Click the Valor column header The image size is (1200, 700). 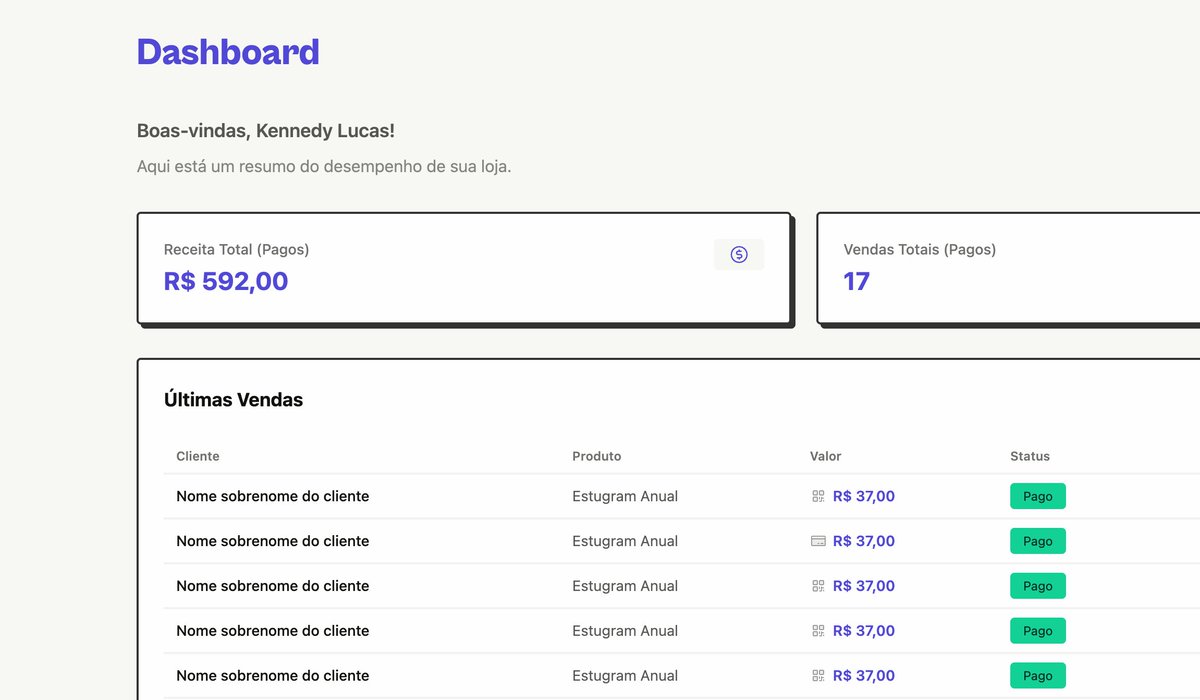[826, 456]
